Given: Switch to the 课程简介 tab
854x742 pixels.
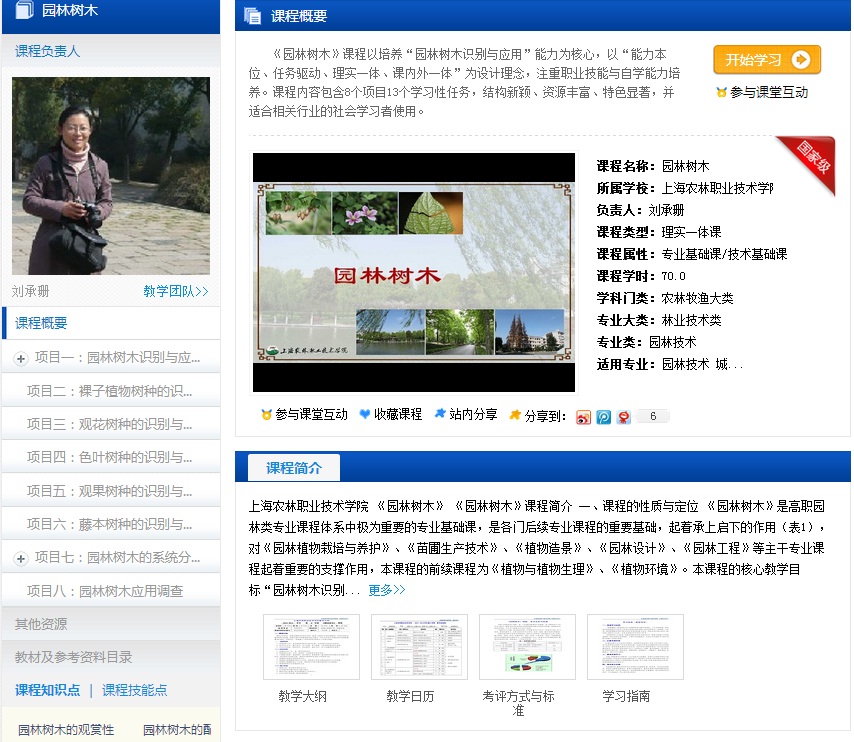Looking at the screenshot, I should (x=294, y=468).
